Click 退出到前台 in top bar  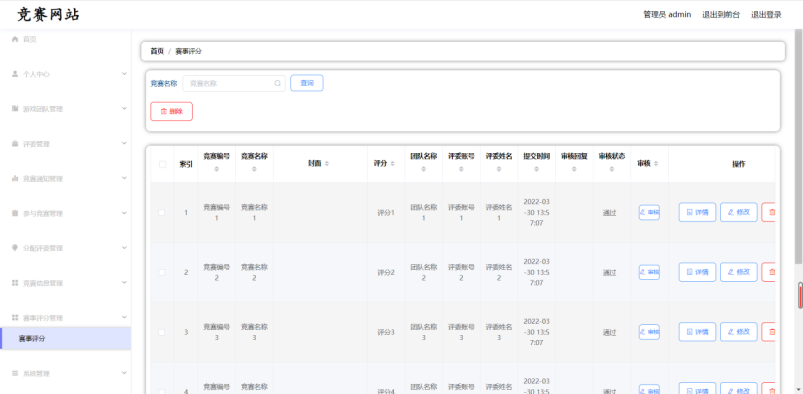pos(721,14)
